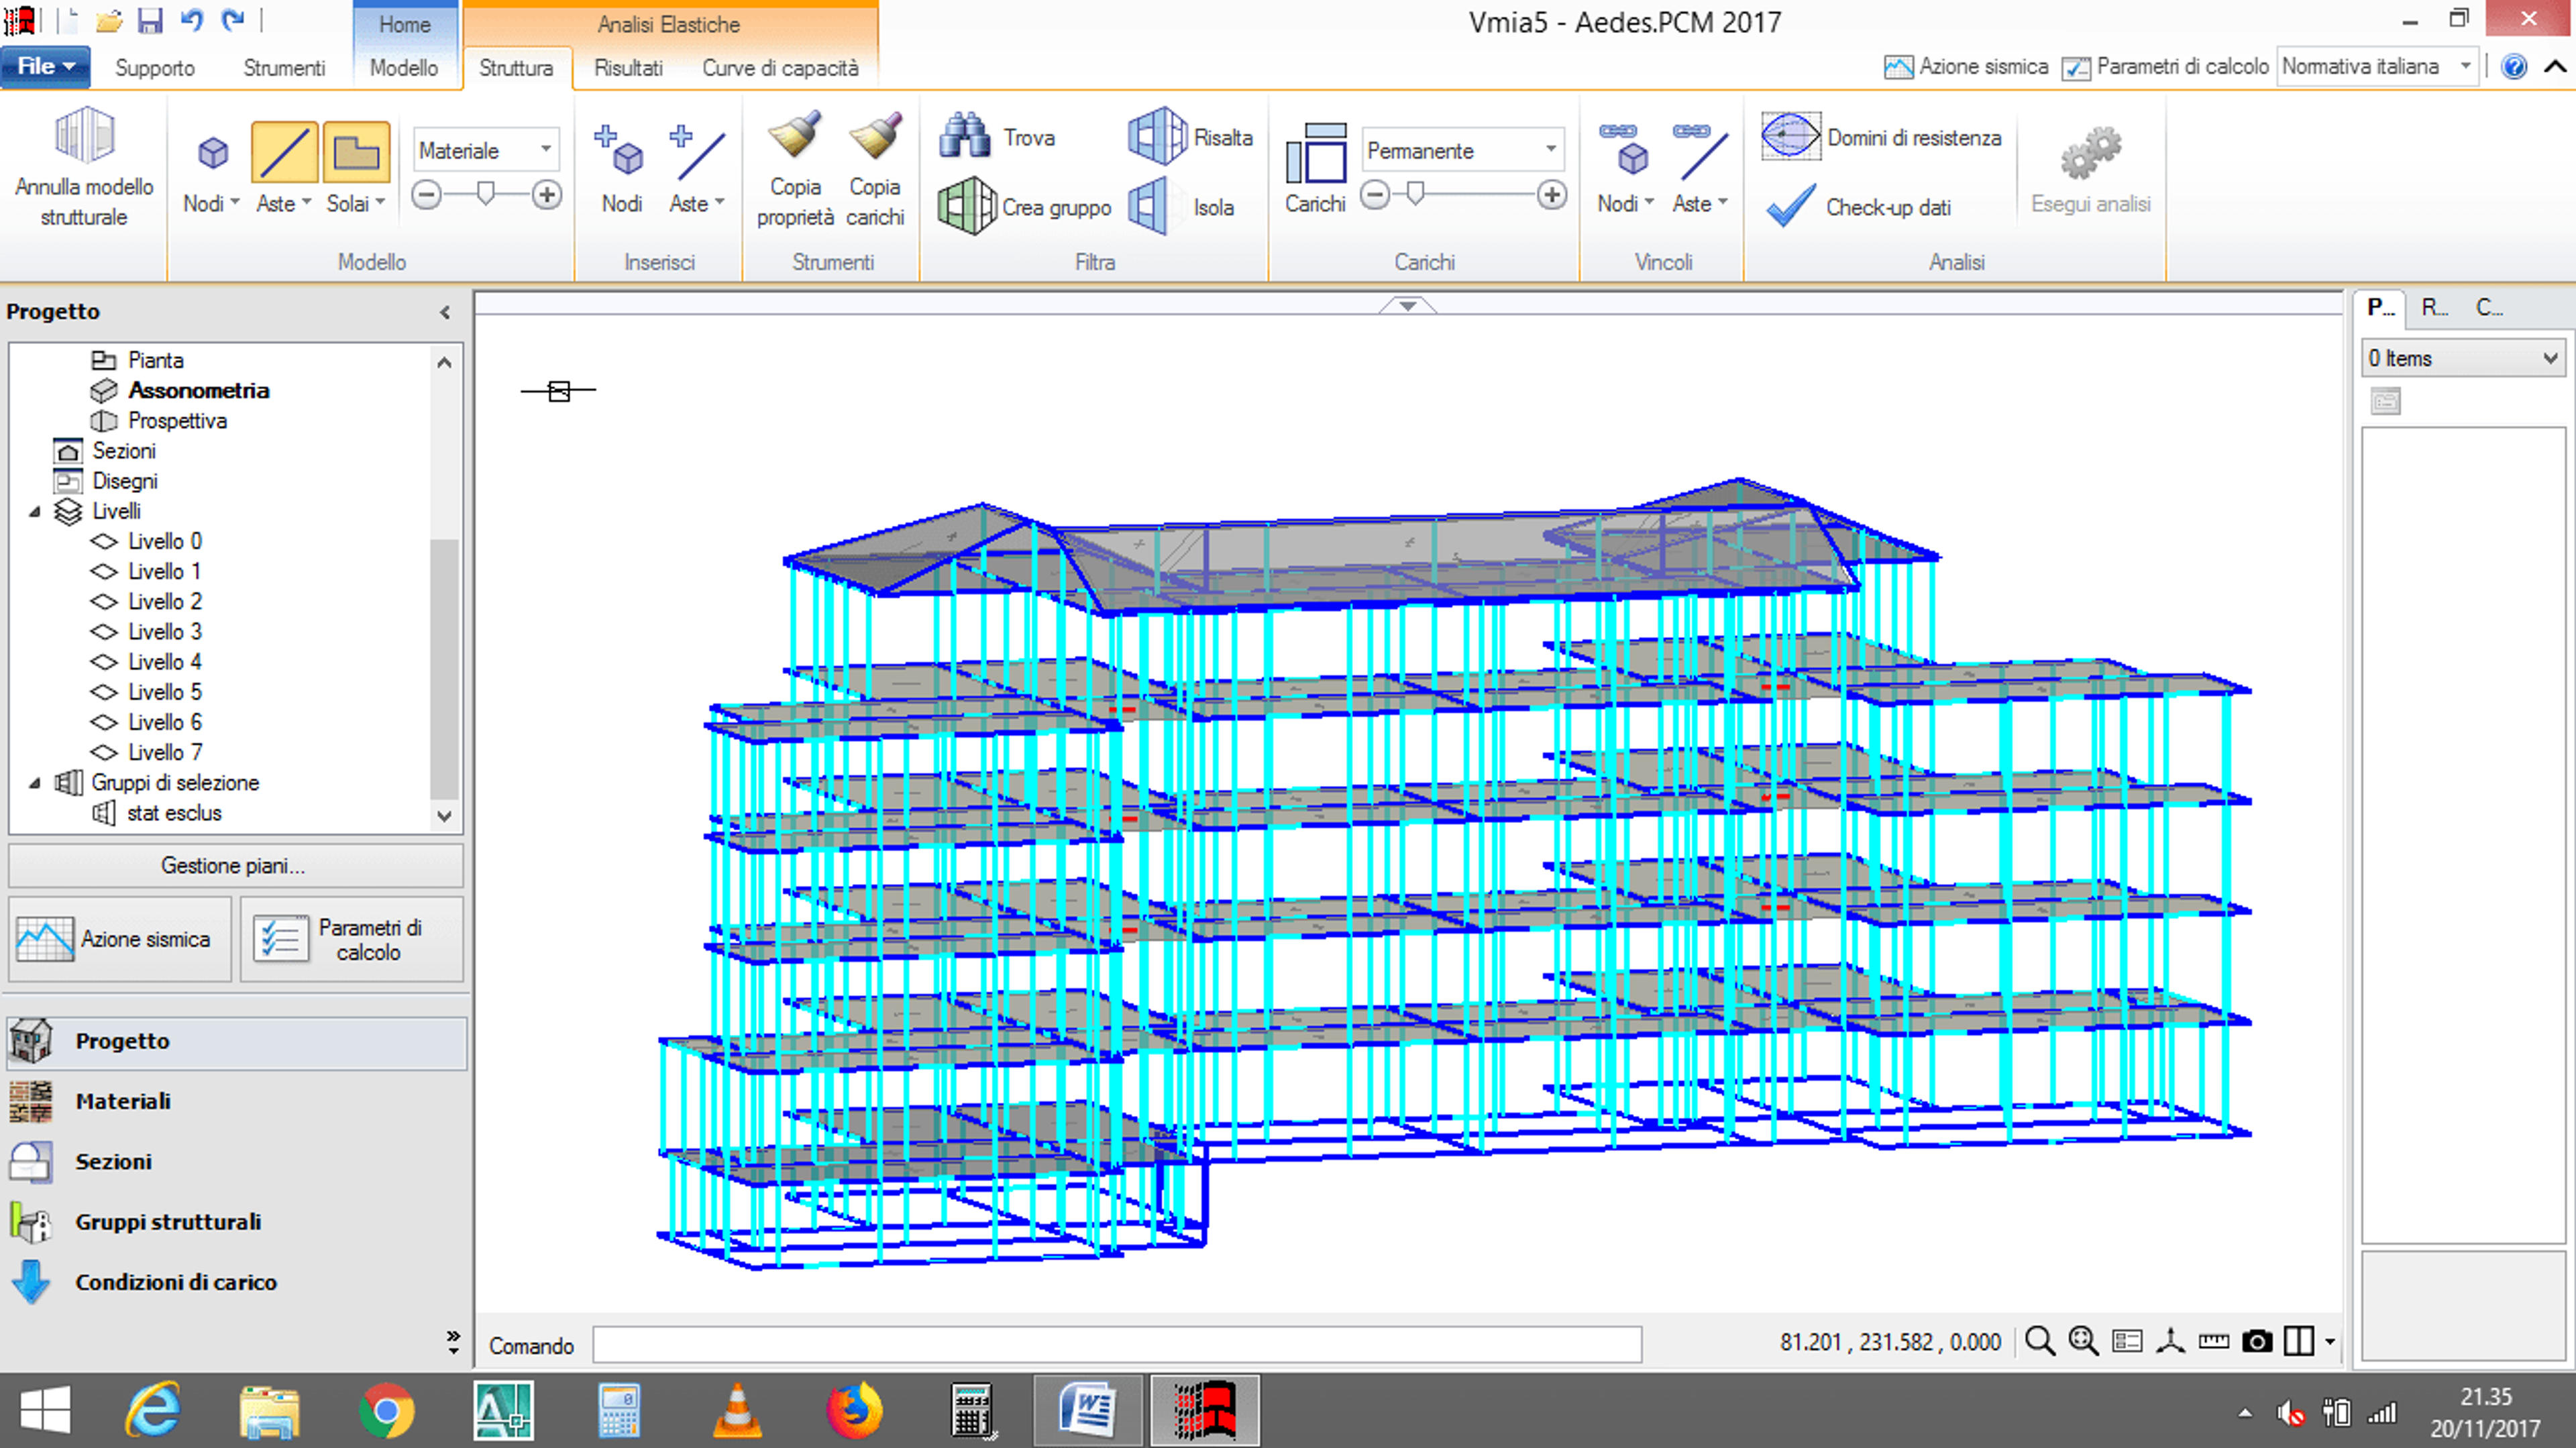
Task: Click the camera snapshot icon in status bar
Action: pos(2256,1342)
